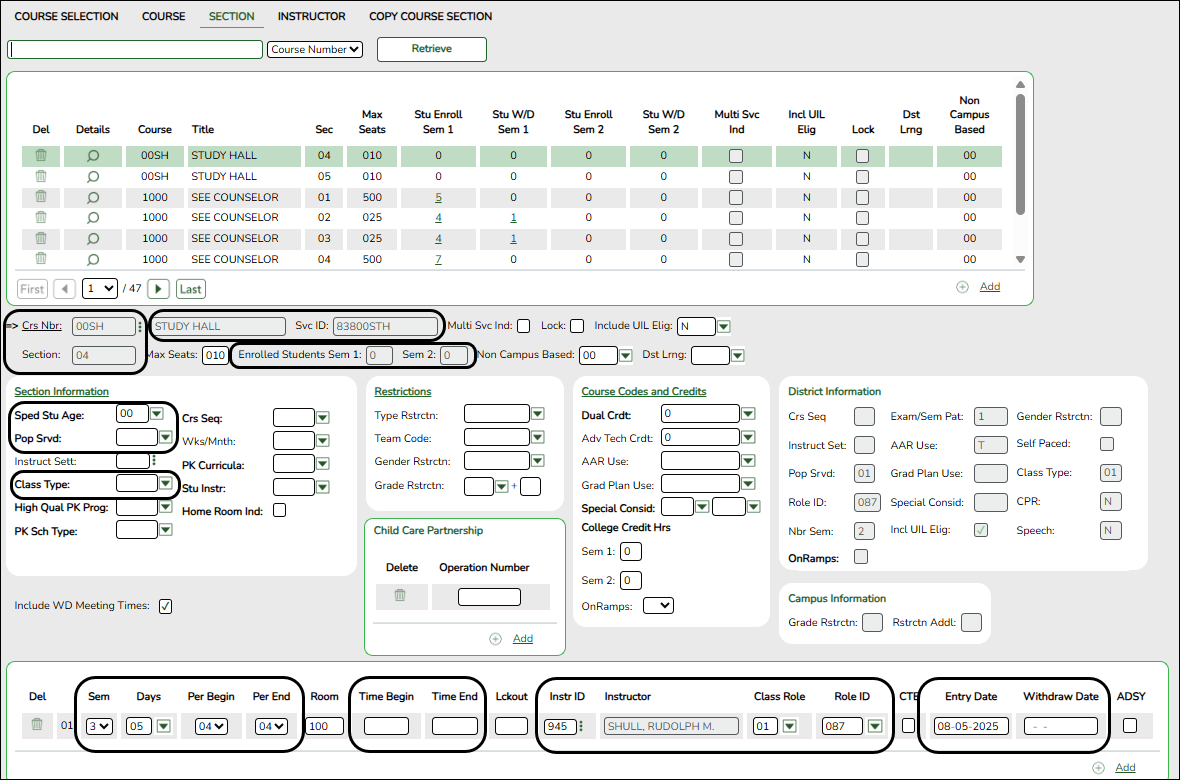1180x780 pixels.
Task: Check the Home Room Ind checkbox
Action: (280, 510)
